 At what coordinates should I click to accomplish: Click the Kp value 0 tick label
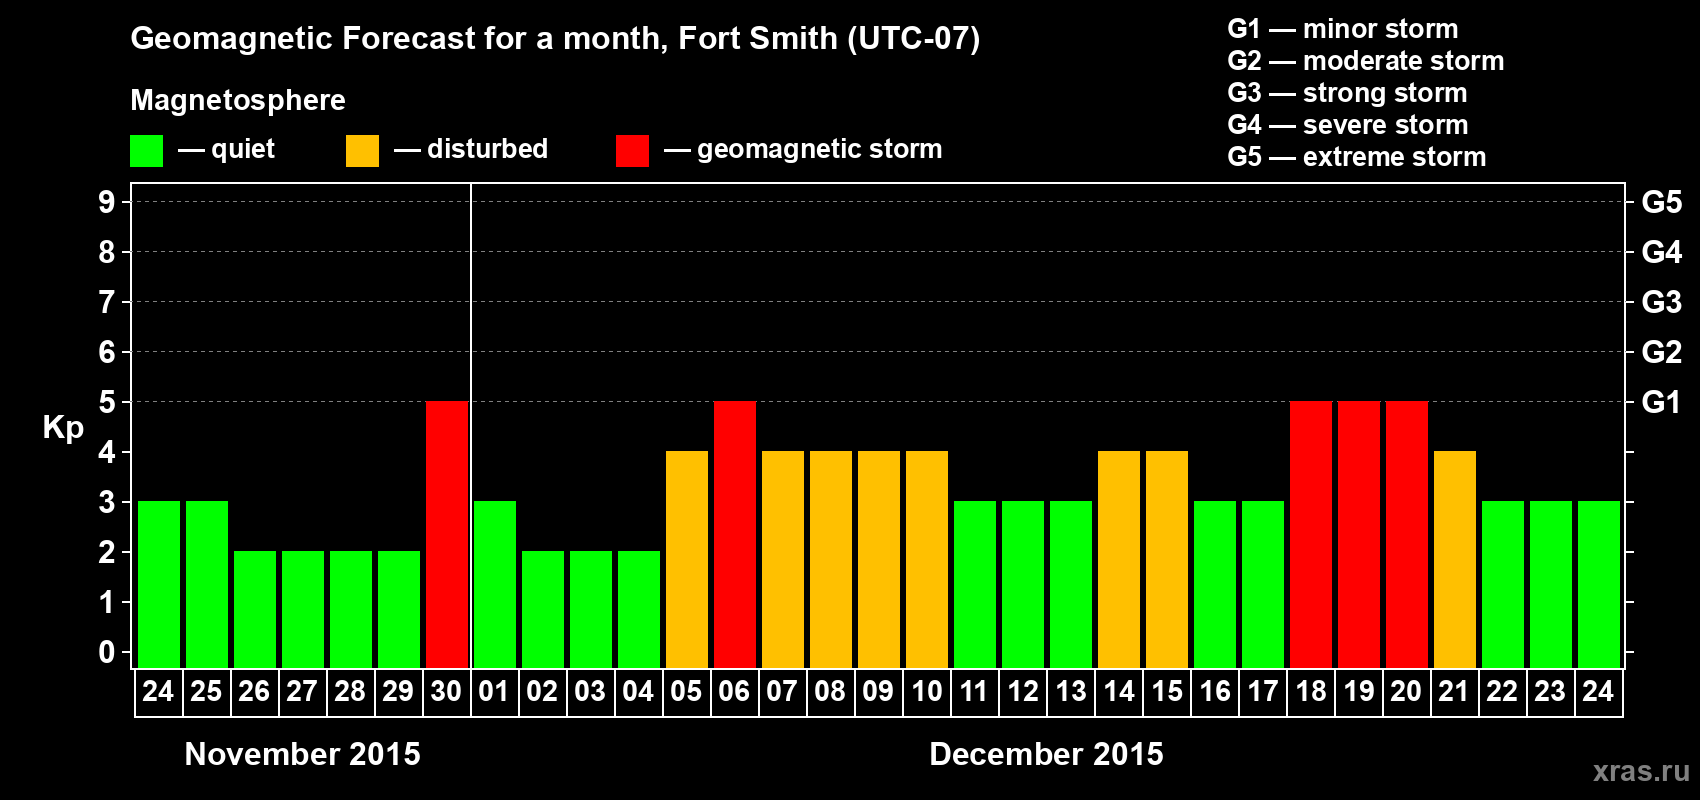click(x=107, y=652)
